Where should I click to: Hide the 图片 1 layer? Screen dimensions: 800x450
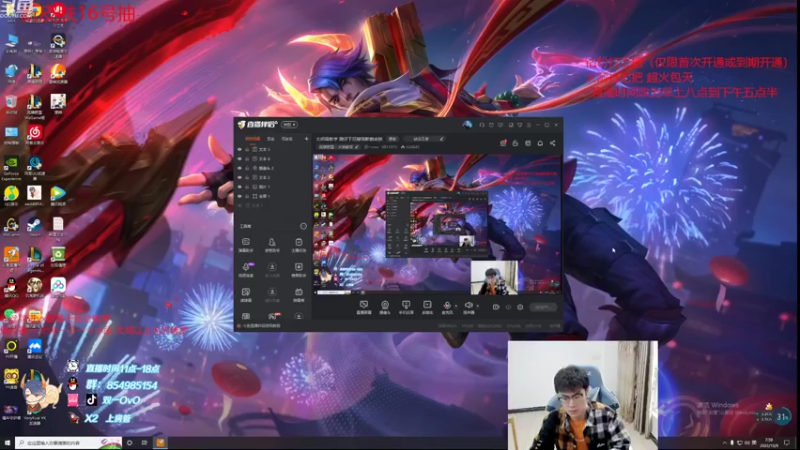[240, 187]
